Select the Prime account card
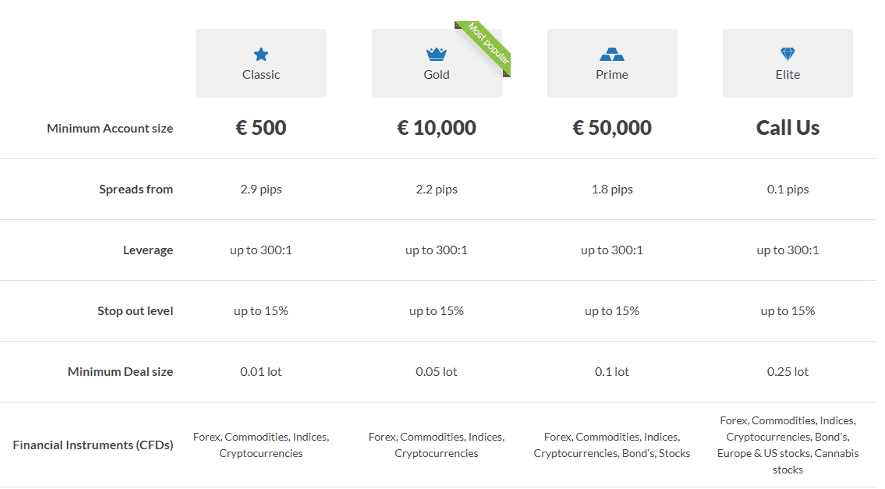Image resolution: width=885 pixels, height=489 pixels. (x=612, y=63)
